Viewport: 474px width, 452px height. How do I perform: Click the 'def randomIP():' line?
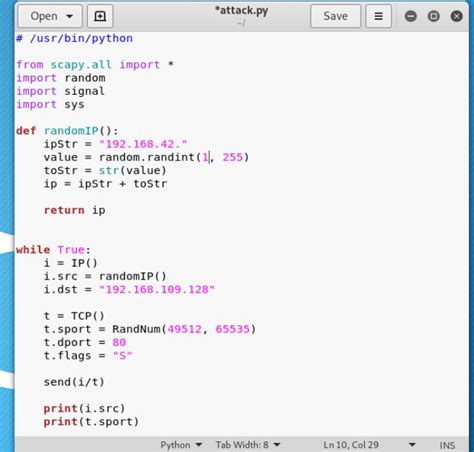coord(67,131)
